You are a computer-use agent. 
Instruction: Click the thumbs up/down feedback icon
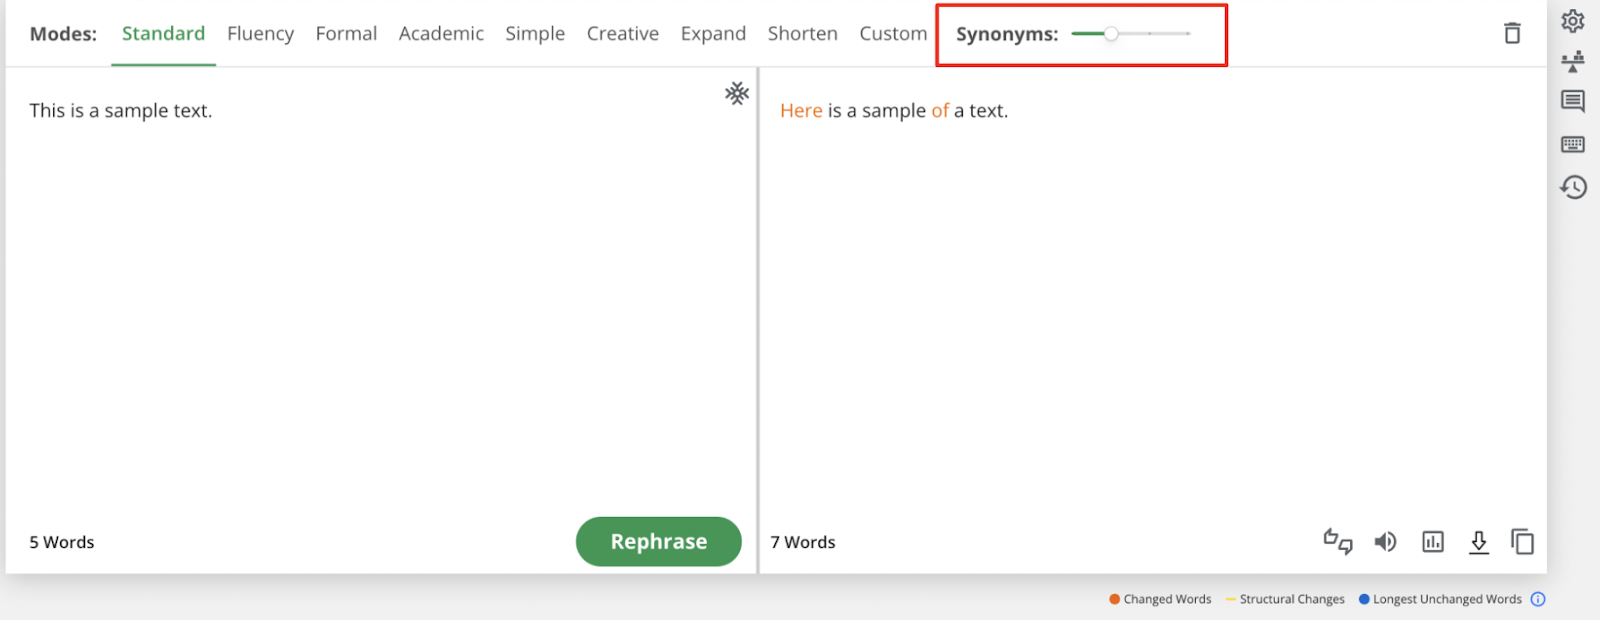pos(1337,541)
